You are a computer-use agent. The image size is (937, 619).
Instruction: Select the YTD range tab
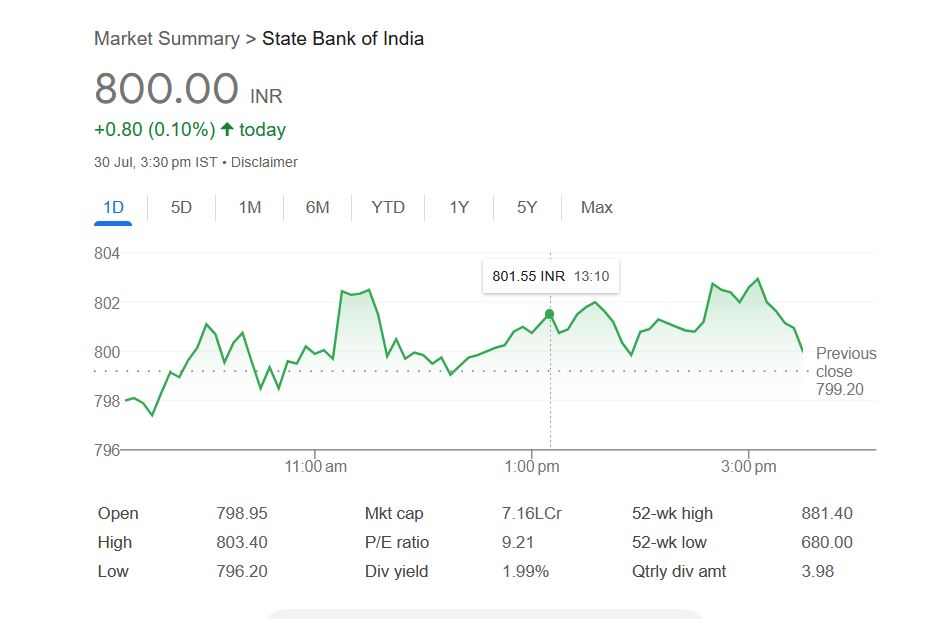(388, 207)
